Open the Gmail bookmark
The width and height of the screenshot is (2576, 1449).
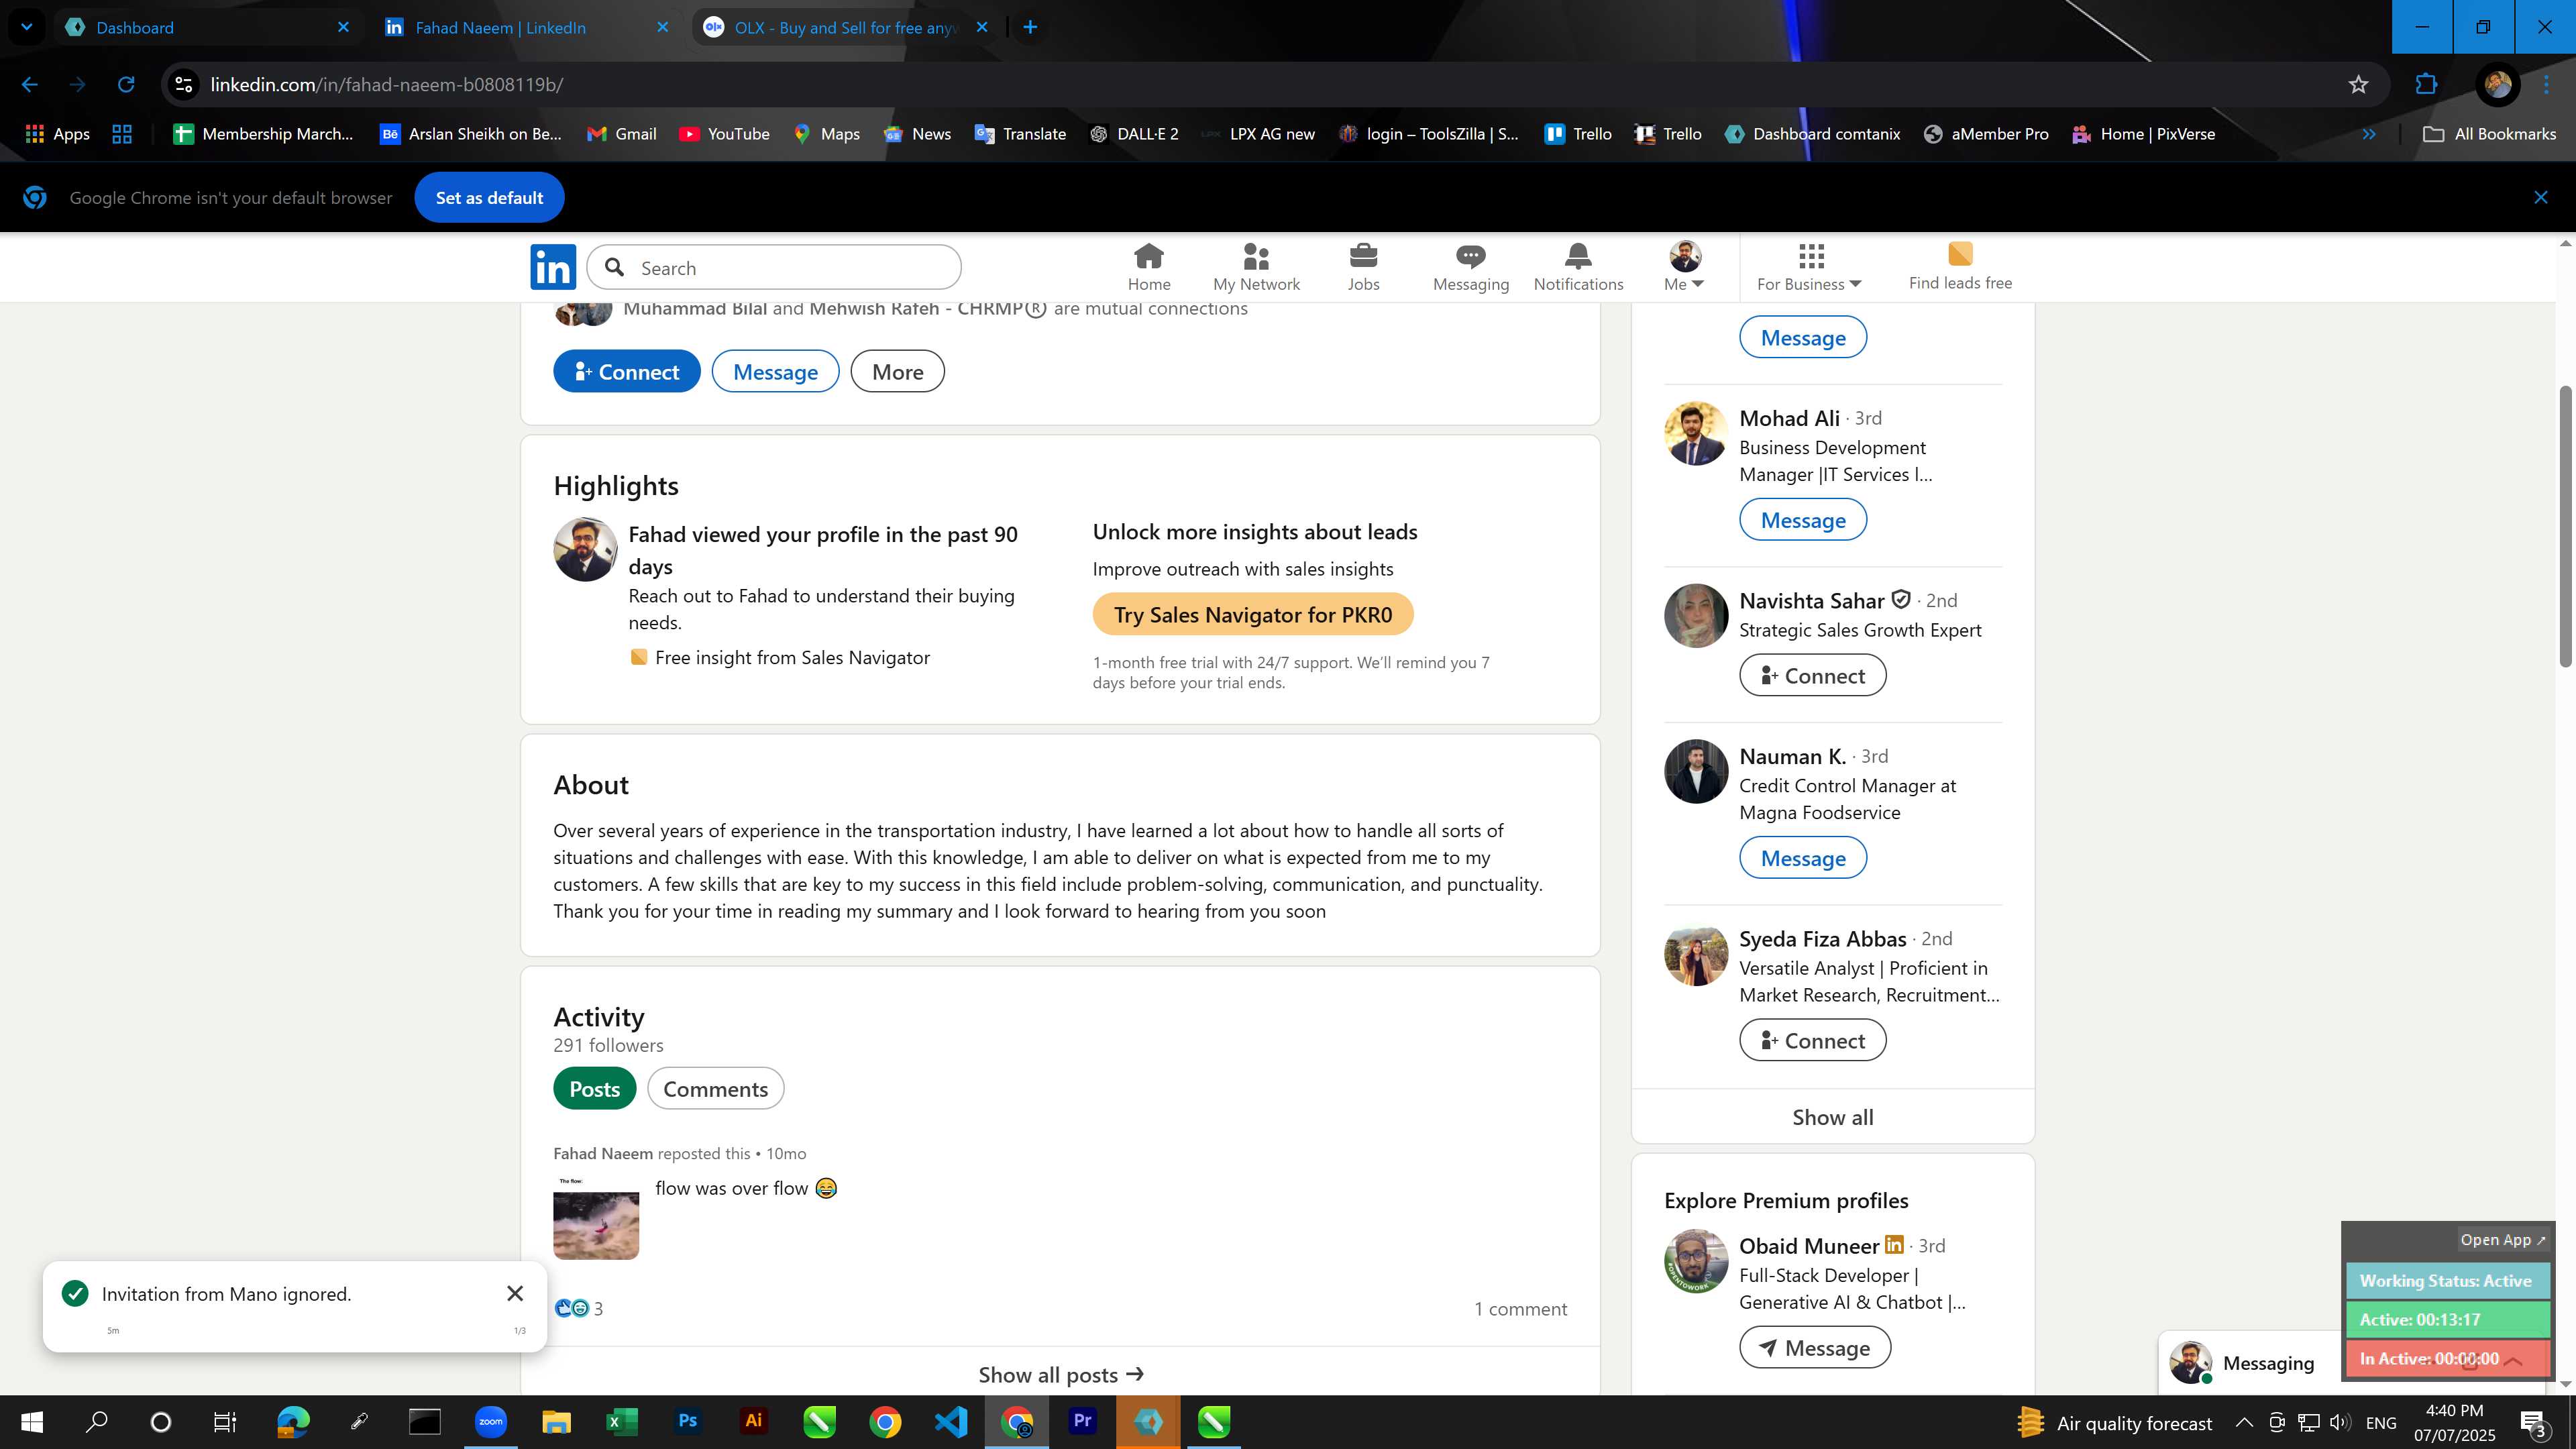pyautogui.click(x=621, y=134)
